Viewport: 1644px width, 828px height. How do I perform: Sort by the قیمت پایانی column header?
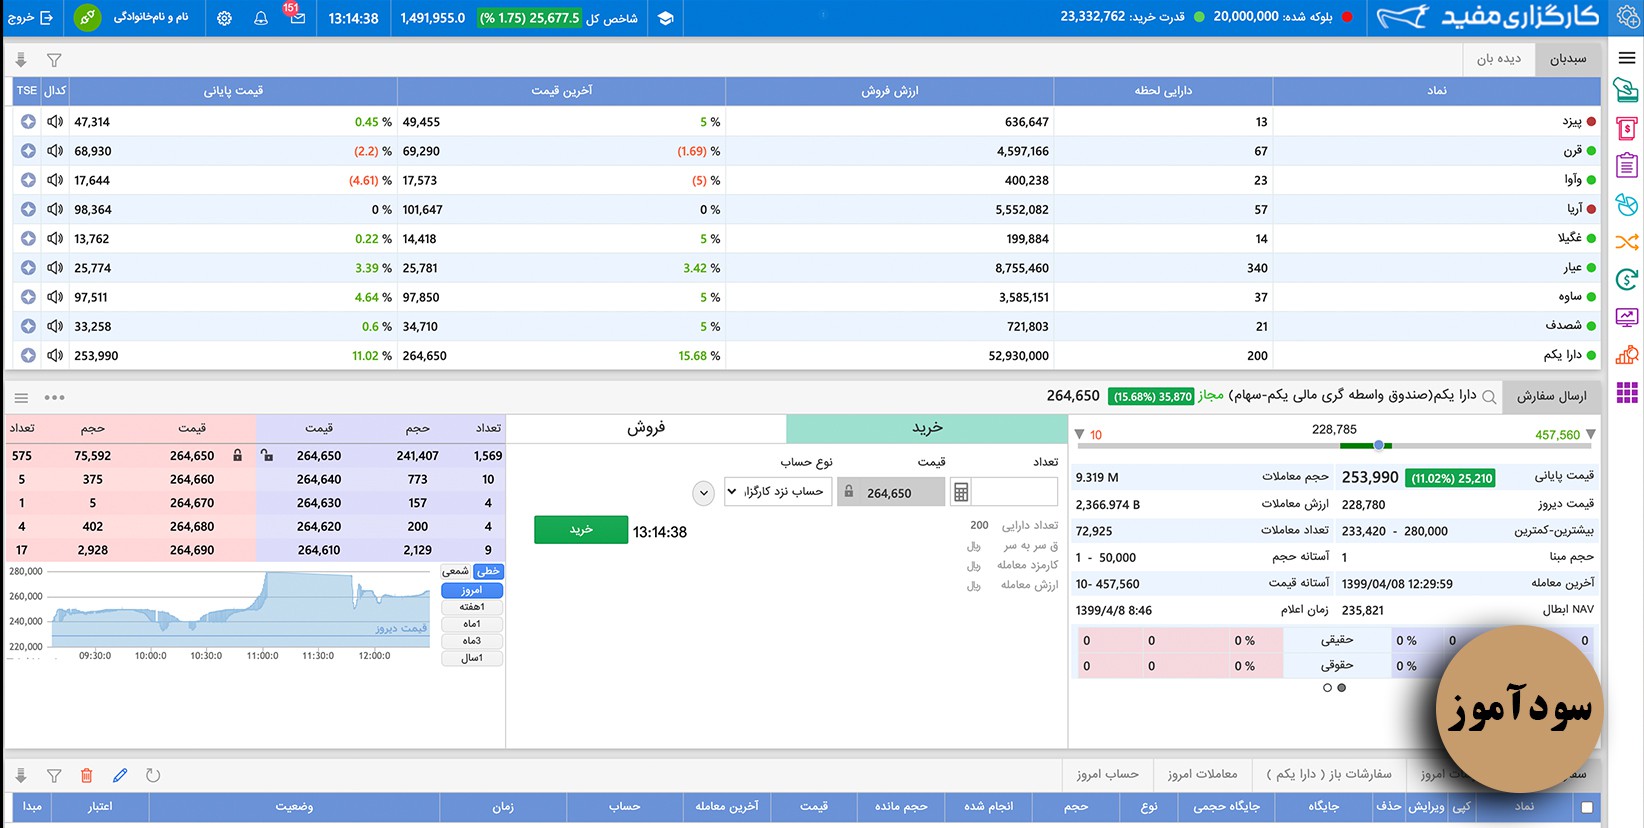pos(233,91)
